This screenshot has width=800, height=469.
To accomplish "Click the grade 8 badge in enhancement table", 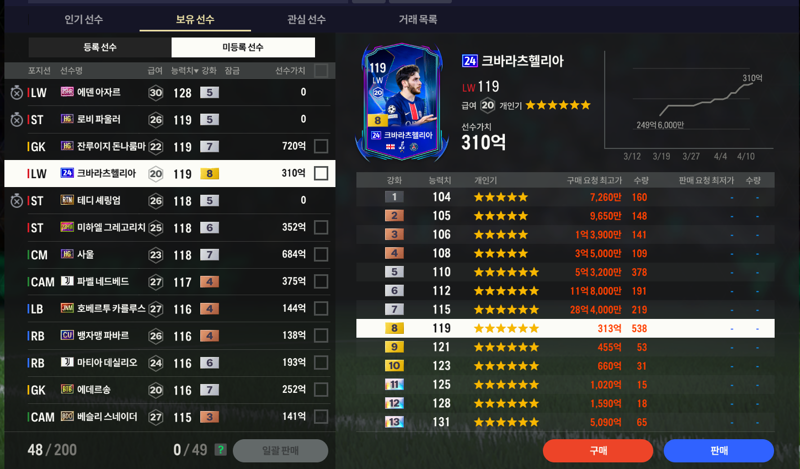I will [x=394, y=328].
